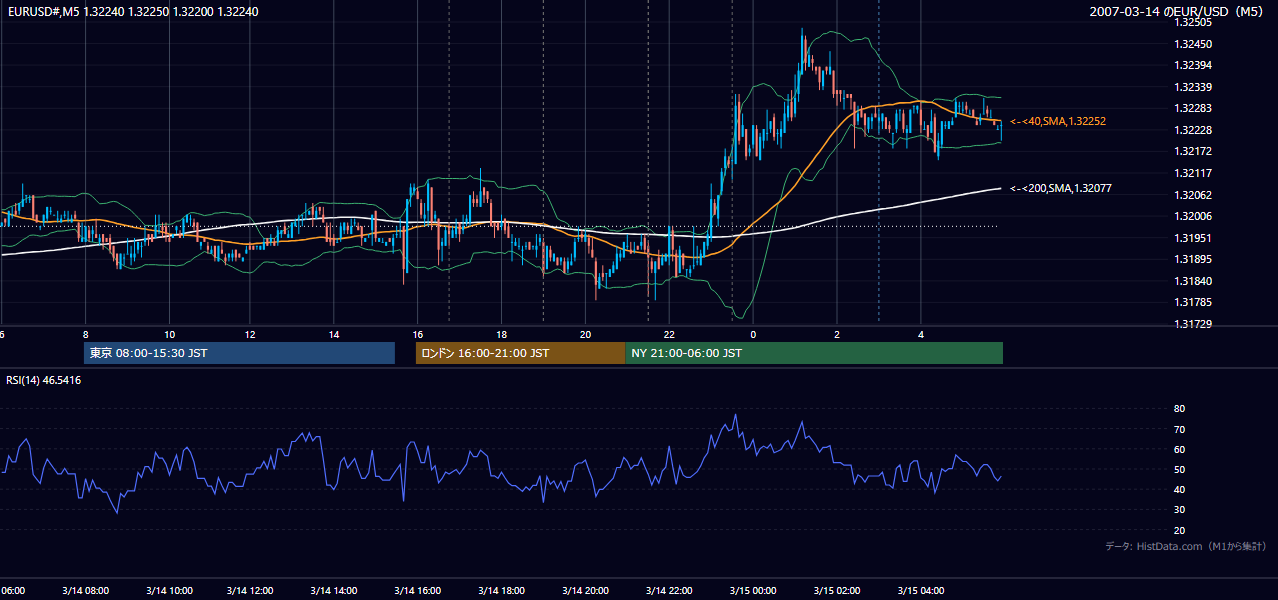
Task: Click the 1.32172 price axis label
Action: pyautogui.click(x=1193, y=151)
